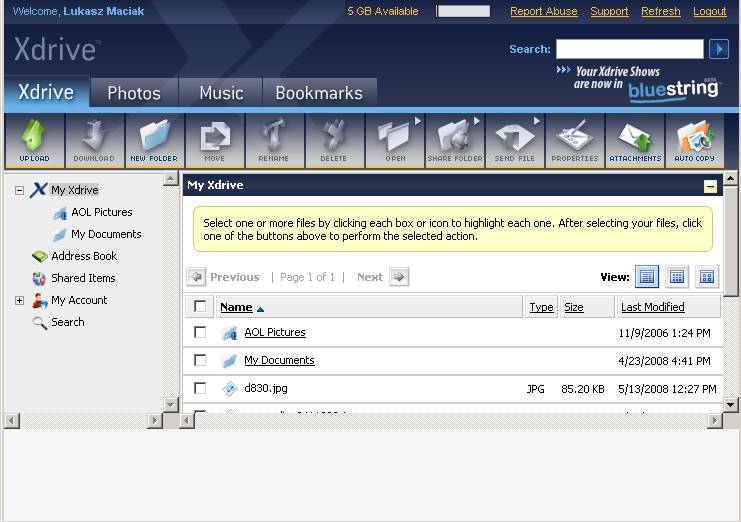
Task: Check the box next to AOL Pictures
Action: 200,332
